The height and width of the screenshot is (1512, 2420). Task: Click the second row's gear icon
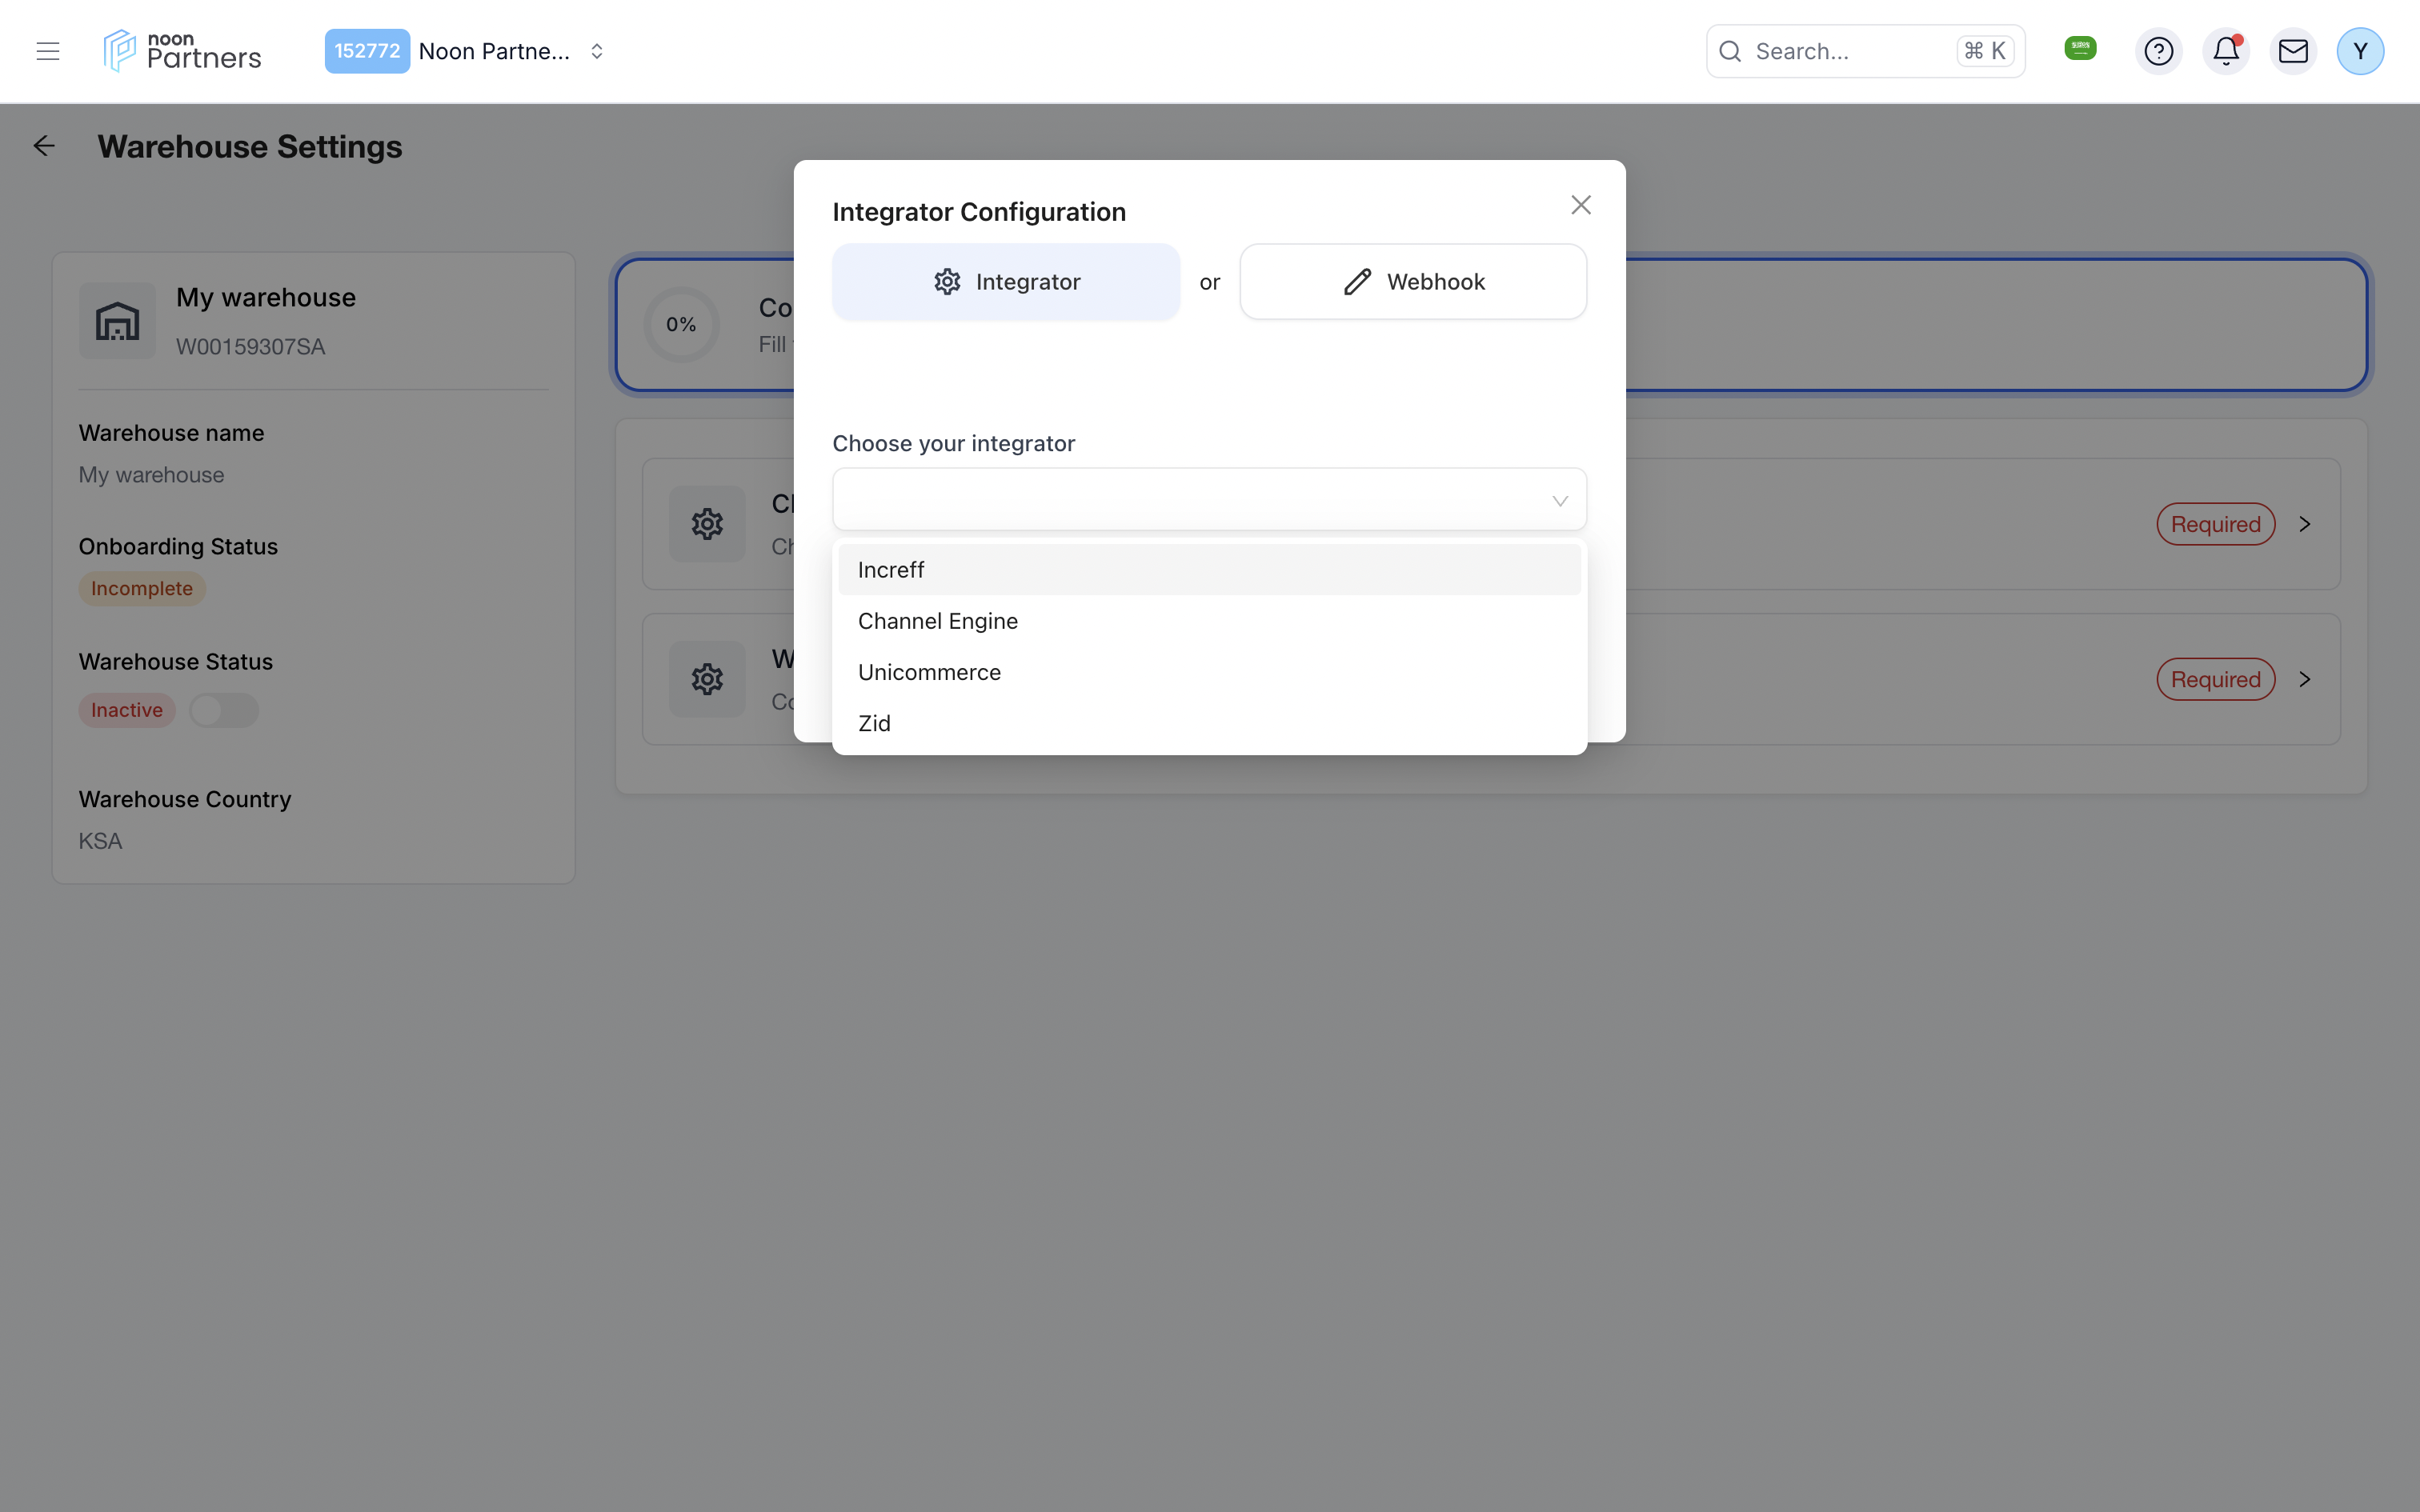[707, 679]
